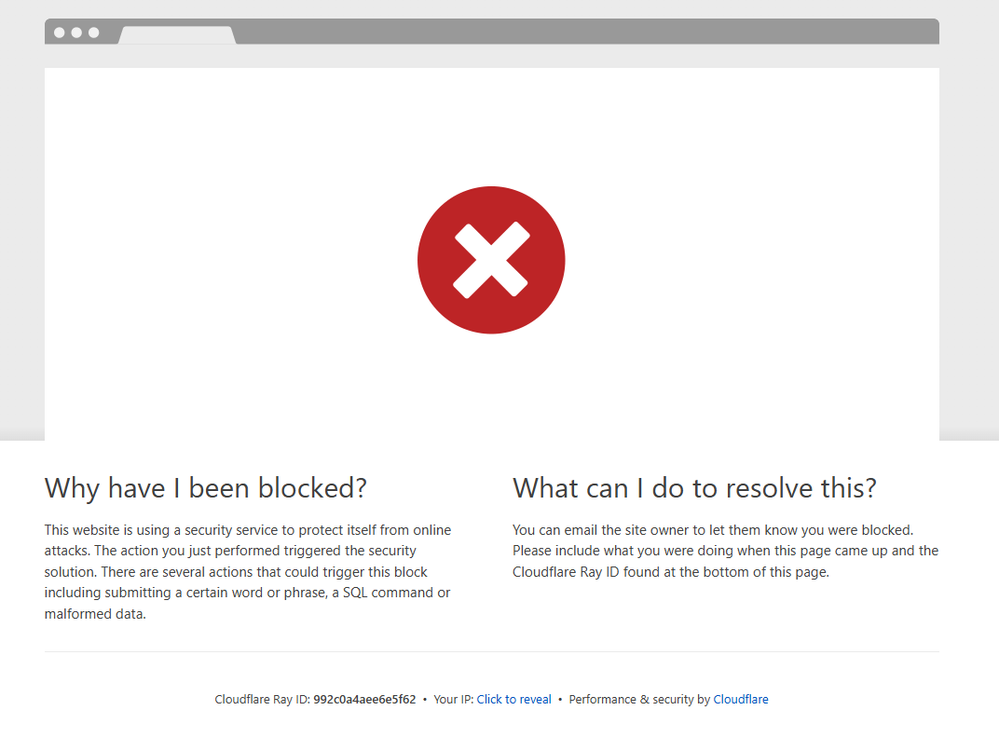This screenshot has height=736, width=999.
Task: Click the "Your IP:" footer label
Action: (x=453, y=700)
